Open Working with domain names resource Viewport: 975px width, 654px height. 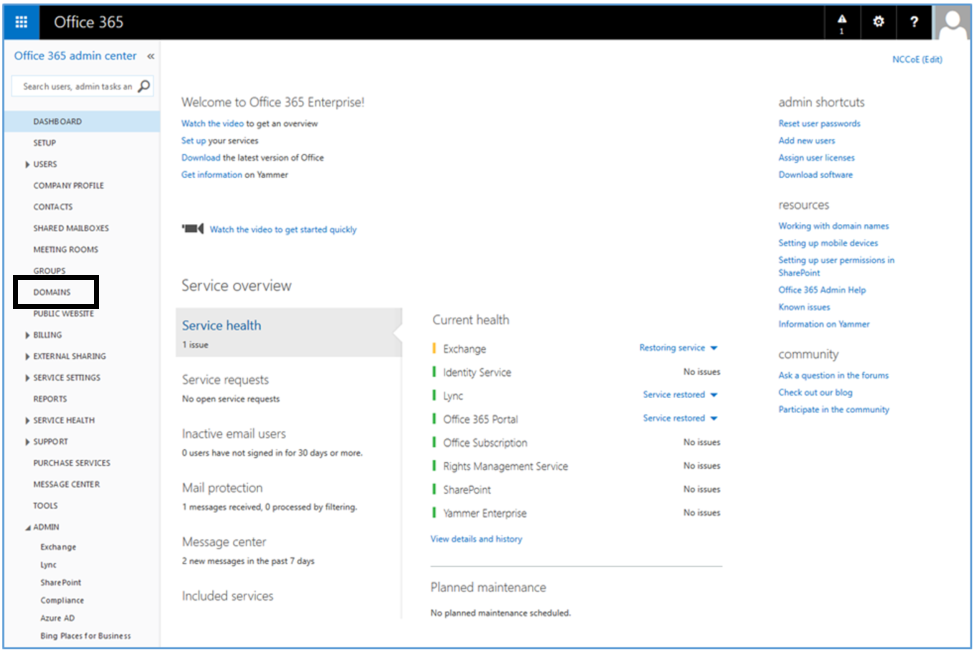(x=833, y=226)
